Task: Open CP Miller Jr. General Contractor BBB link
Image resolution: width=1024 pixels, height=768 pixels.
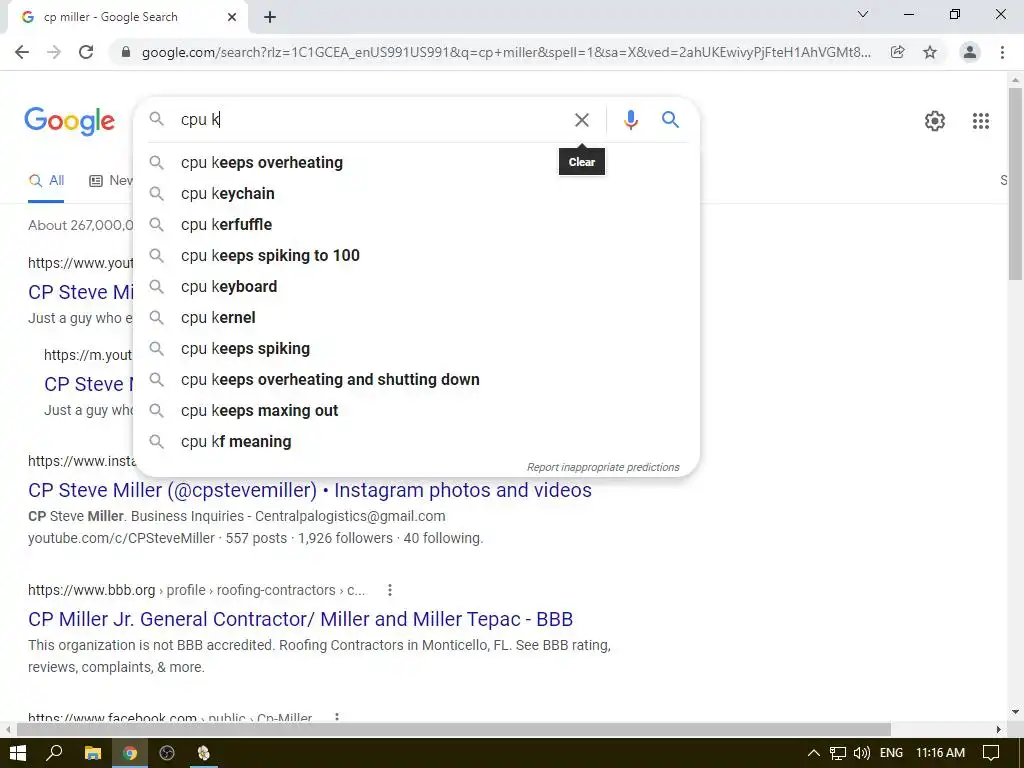Action: [300, 619]
